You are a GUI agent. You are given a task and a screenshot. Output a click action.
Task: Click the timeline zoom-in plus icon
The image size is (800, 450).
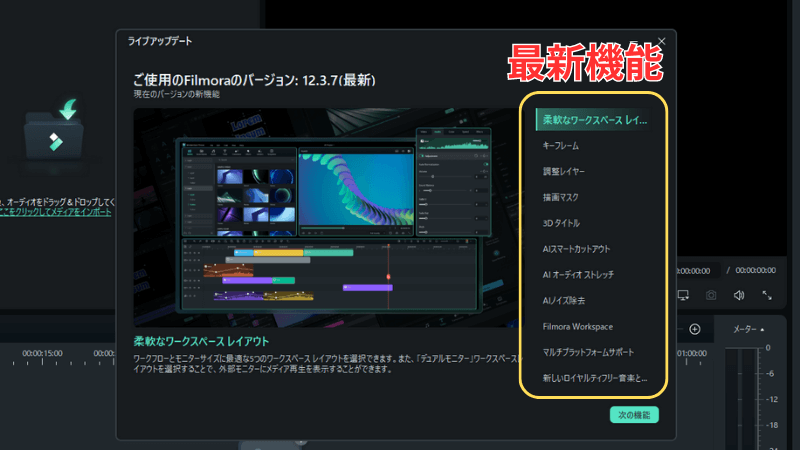click(694, 330)
